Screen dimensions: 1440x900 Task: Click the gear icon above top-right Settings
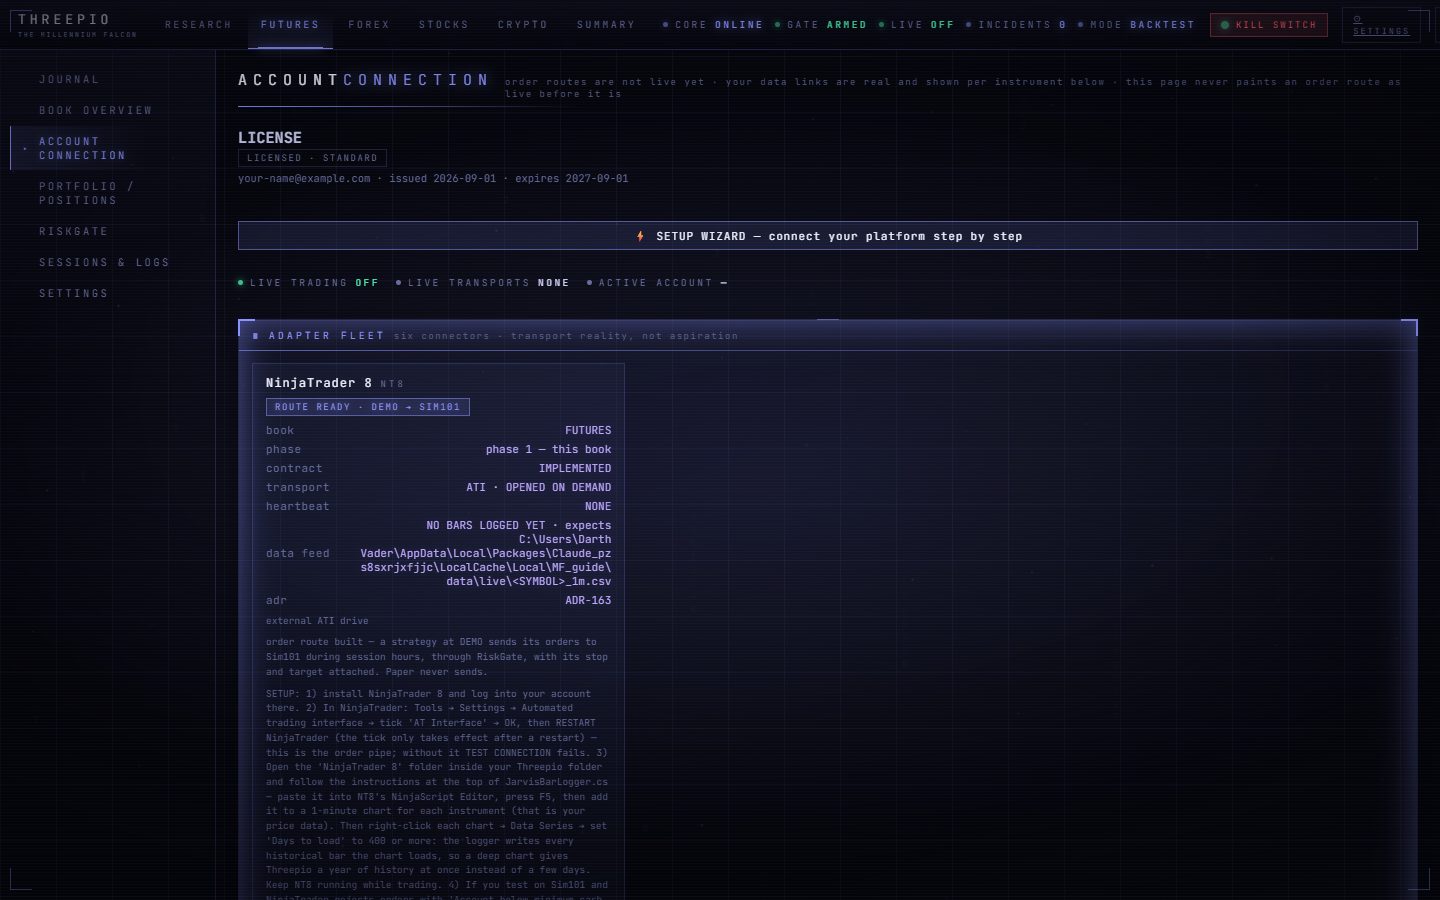click(1357, 19)
